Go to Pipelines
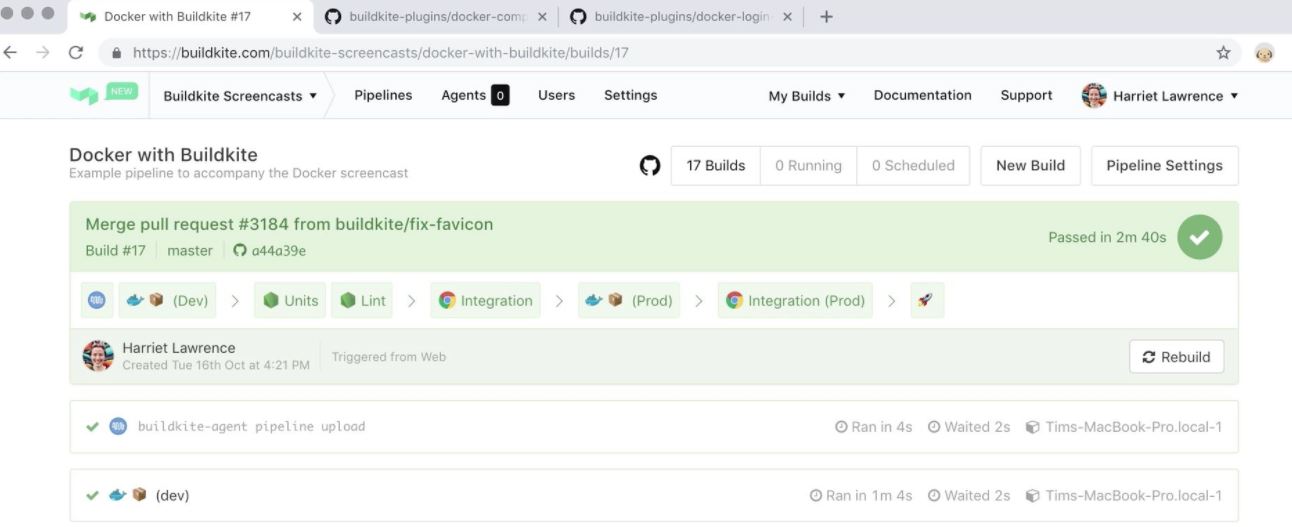This screenshot has height=527, width=1292. 383,95
